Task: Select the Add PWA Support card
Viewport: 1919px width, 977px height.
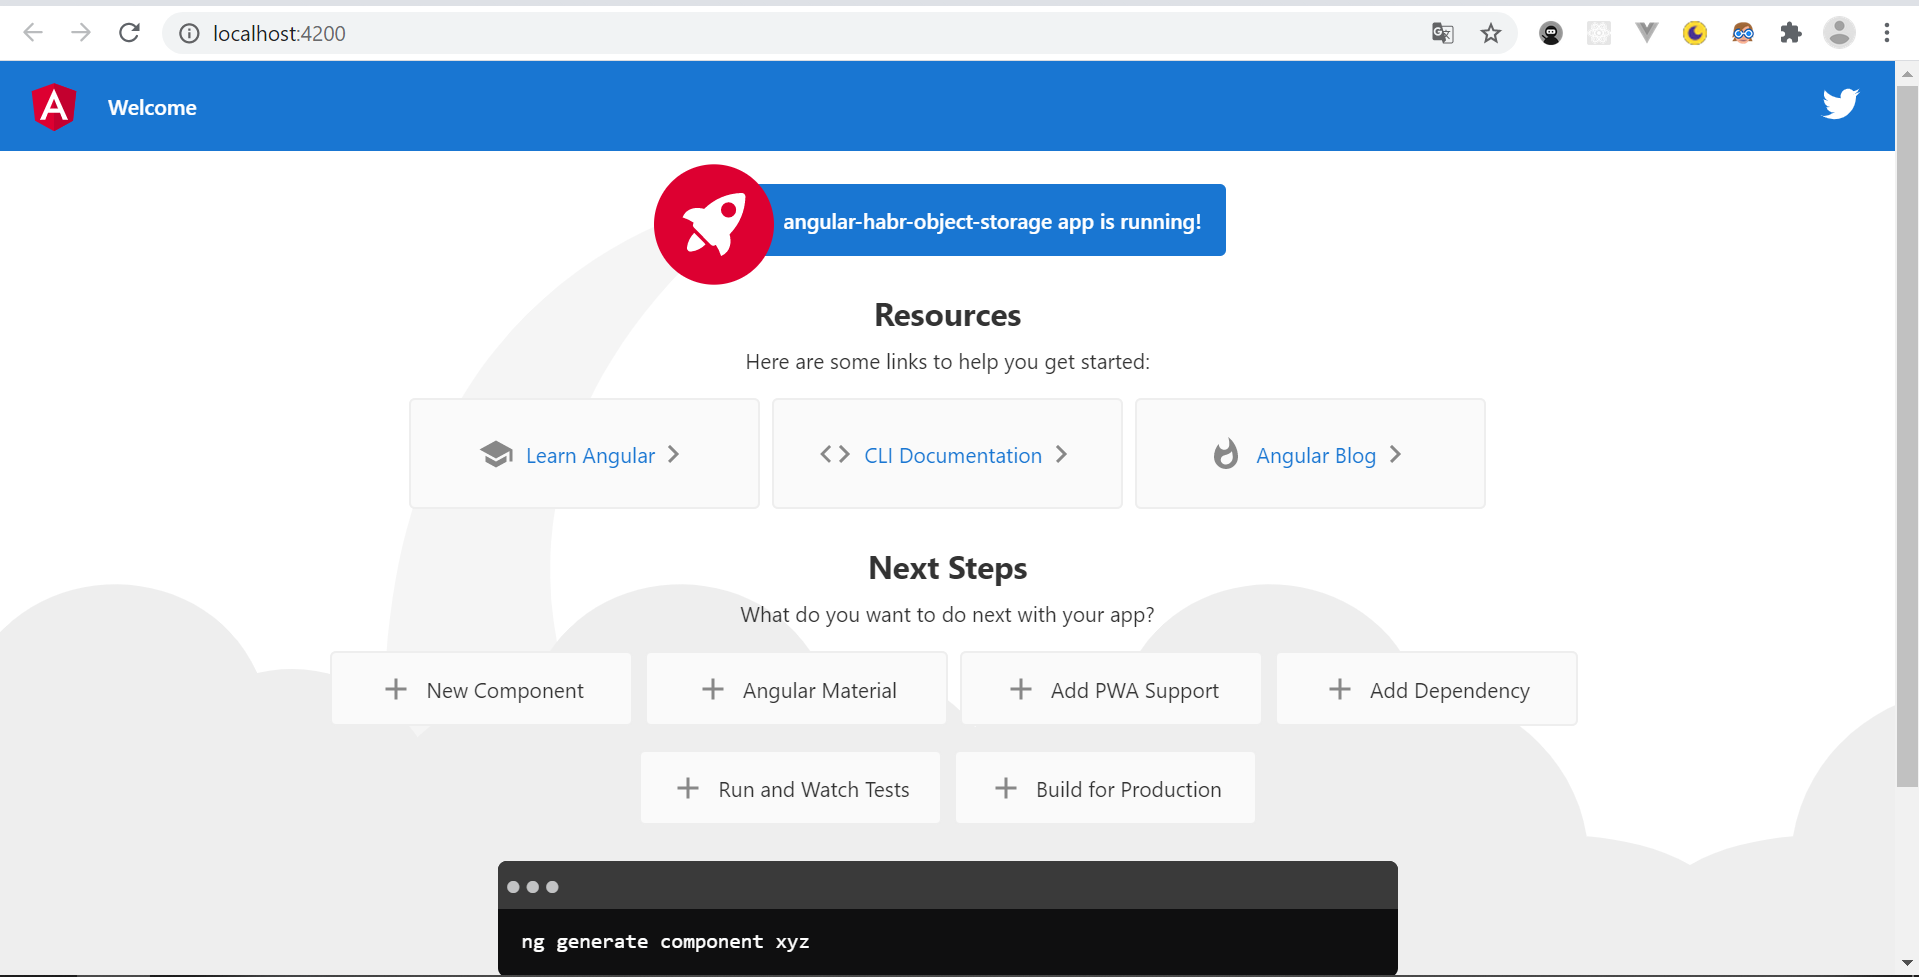Action: [1111, 689]
